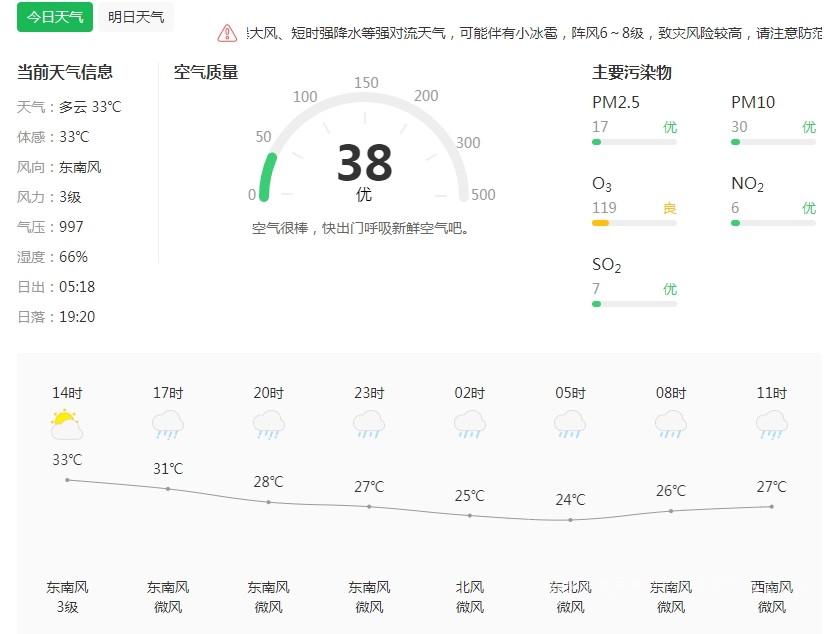831x634 pixels.
Task: Click the 14时 hour label
Action: click(x=67, y=393)
